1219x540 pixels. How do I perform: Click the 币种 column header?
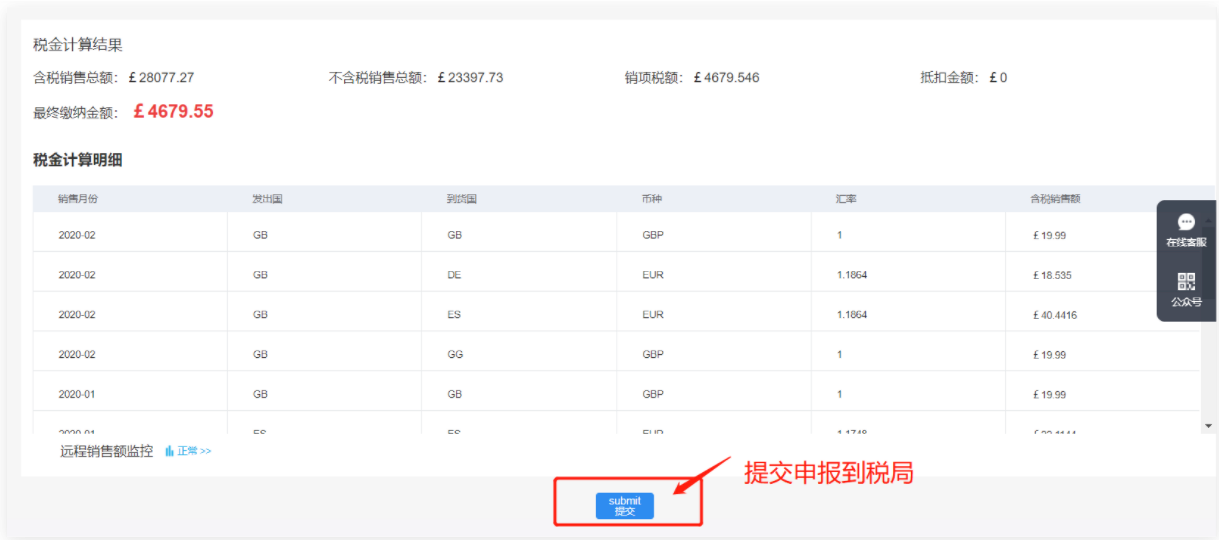click(x=652, y=199)
